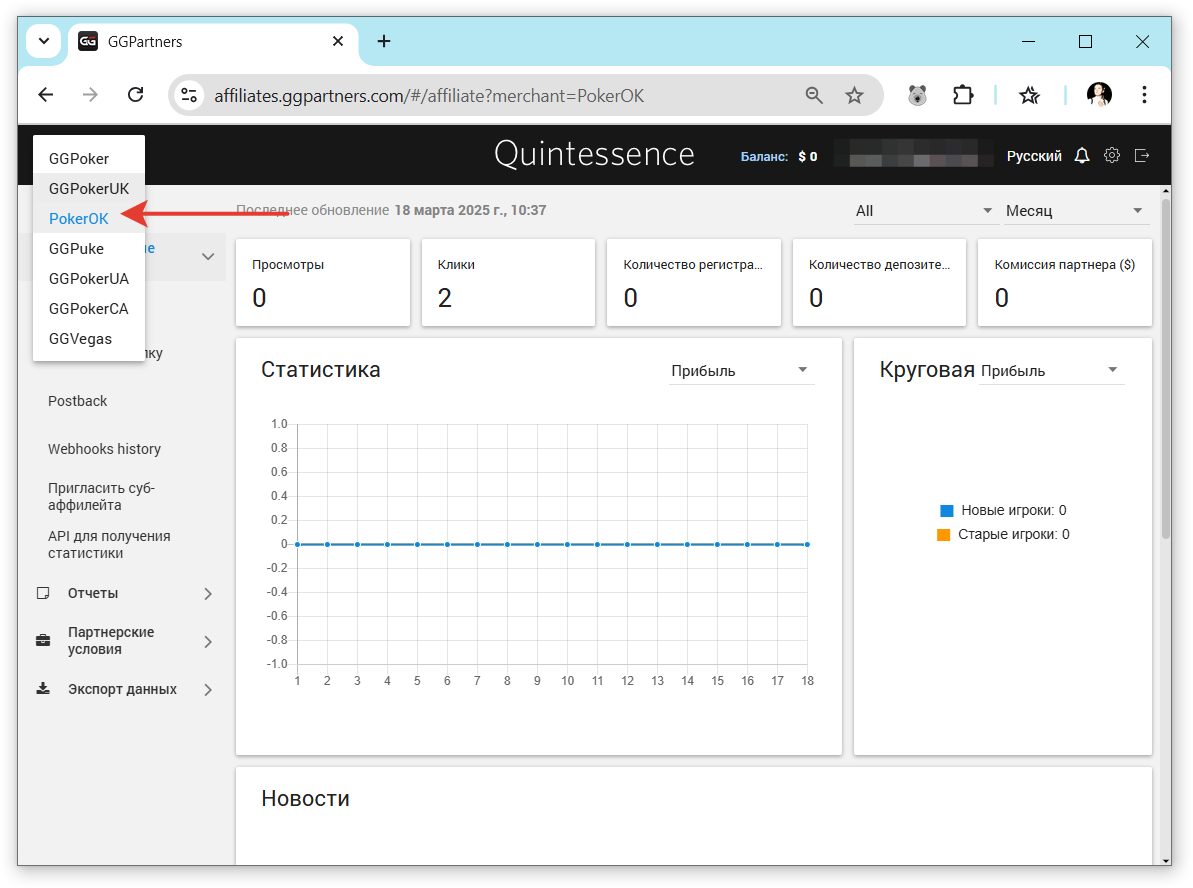
Task: Select GGPokerUA from the merchant list
Action: point(89,278)
